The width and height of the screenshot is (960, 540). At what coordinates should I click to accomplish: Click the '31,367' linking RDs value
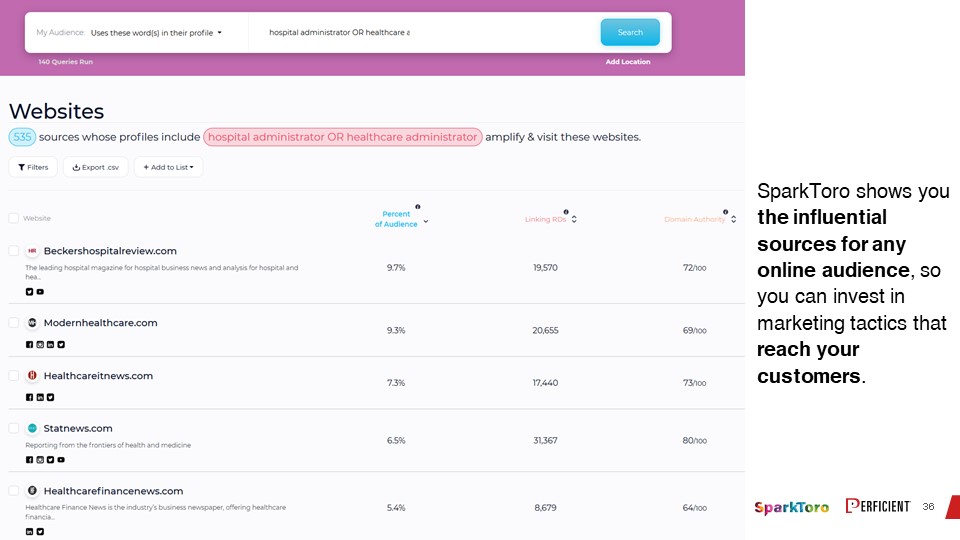point(545,440)
